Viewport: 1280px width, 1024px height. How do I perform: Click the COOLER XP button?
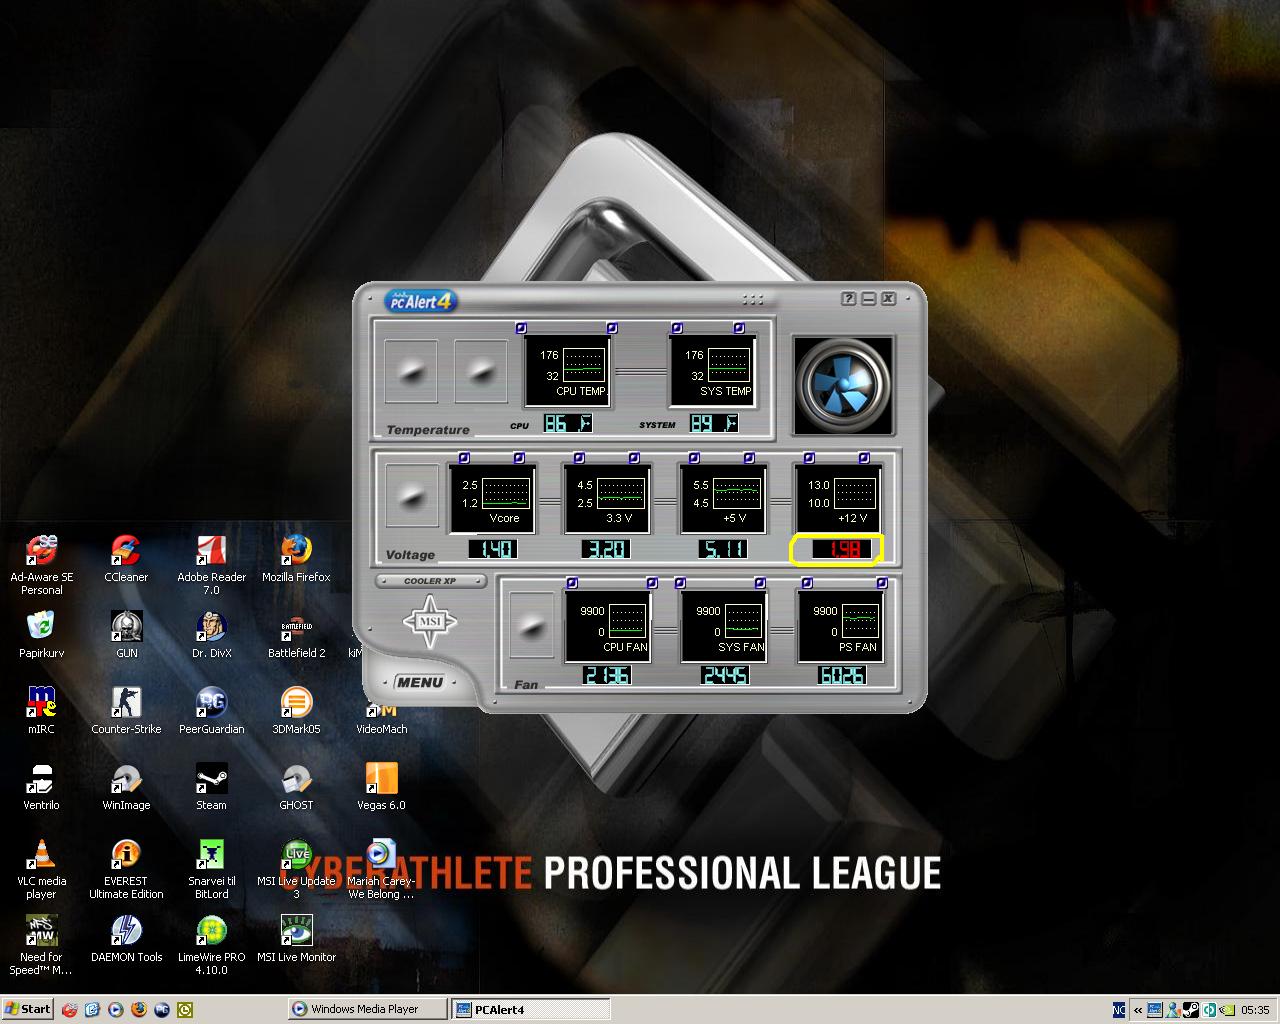431,581
